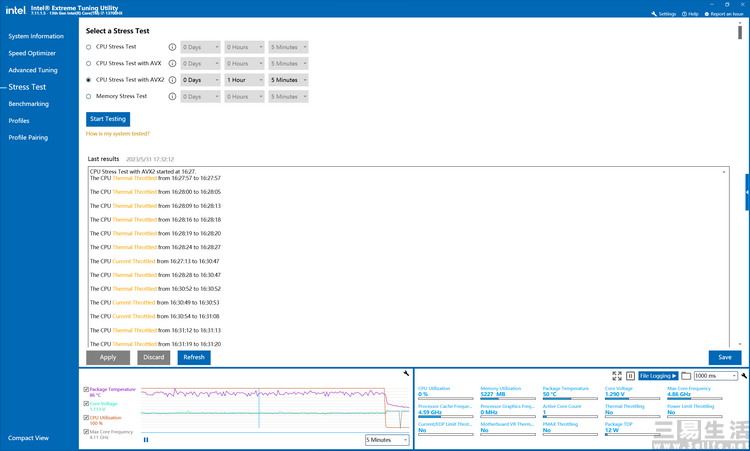Click the CPU Utilization monitor bar
The image size is (750, 451).
coord(445,398)
